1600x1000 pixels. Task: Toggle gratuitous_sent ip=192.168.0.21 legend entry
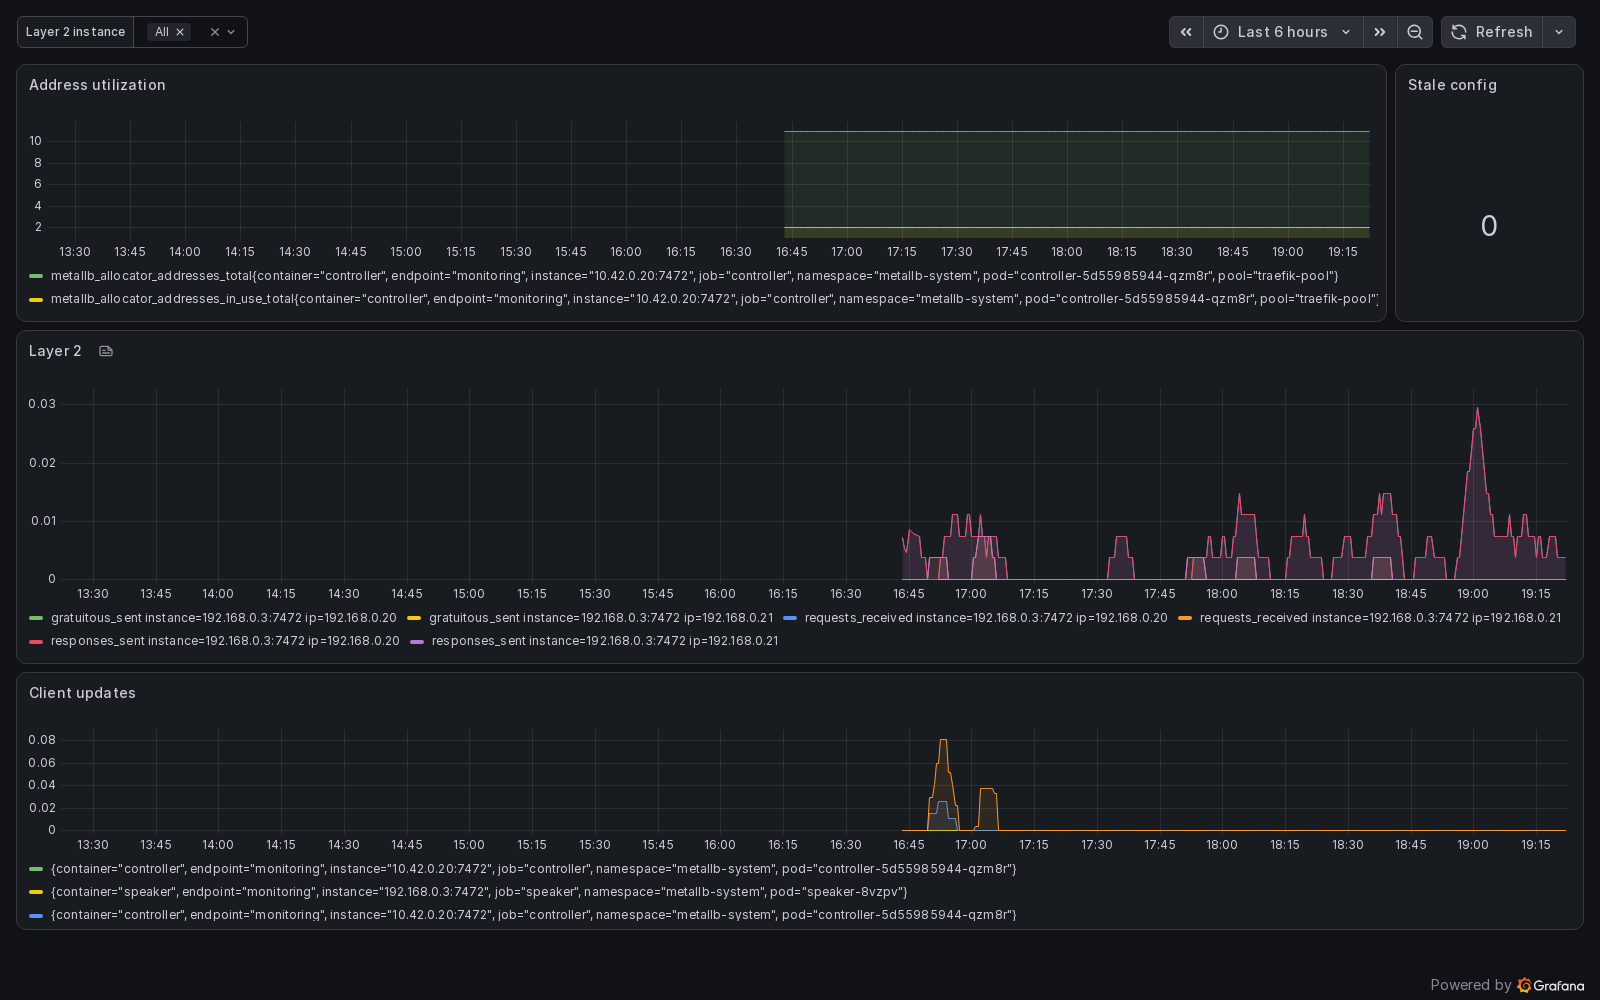tap(601, 618)
